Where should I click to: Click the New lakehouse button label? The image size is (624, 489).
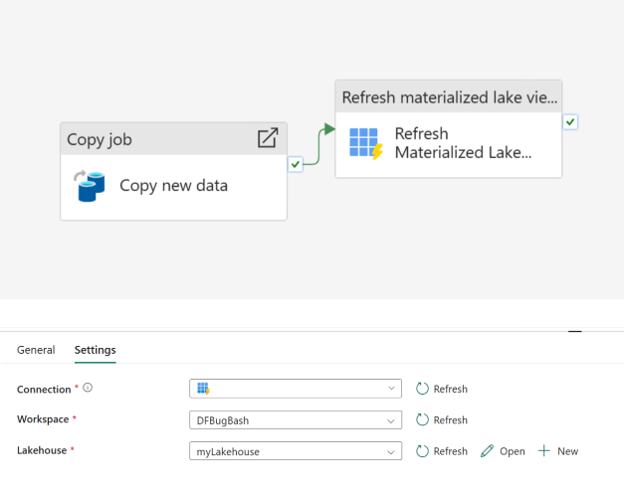tap(567, 451)
